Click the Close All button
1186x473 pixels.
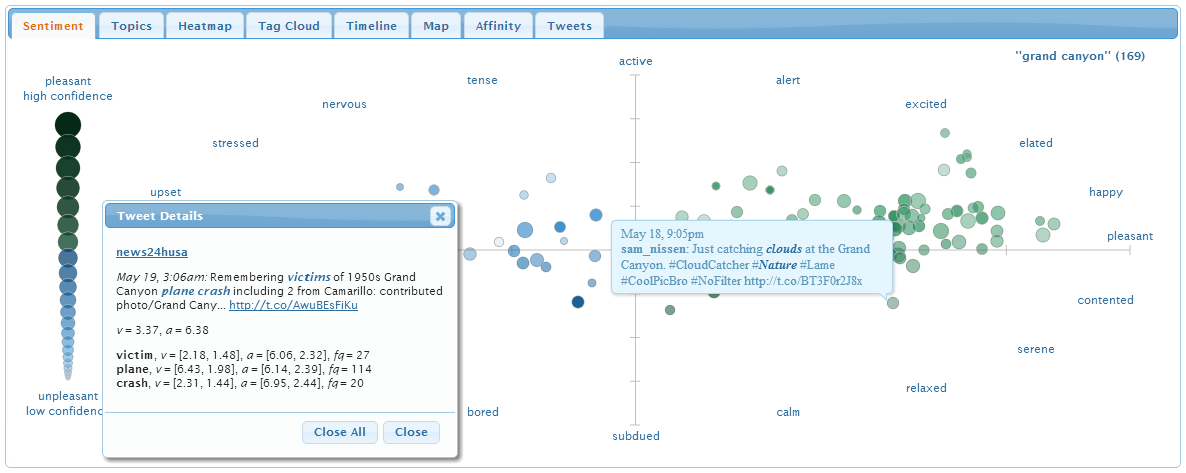point(340,432)
